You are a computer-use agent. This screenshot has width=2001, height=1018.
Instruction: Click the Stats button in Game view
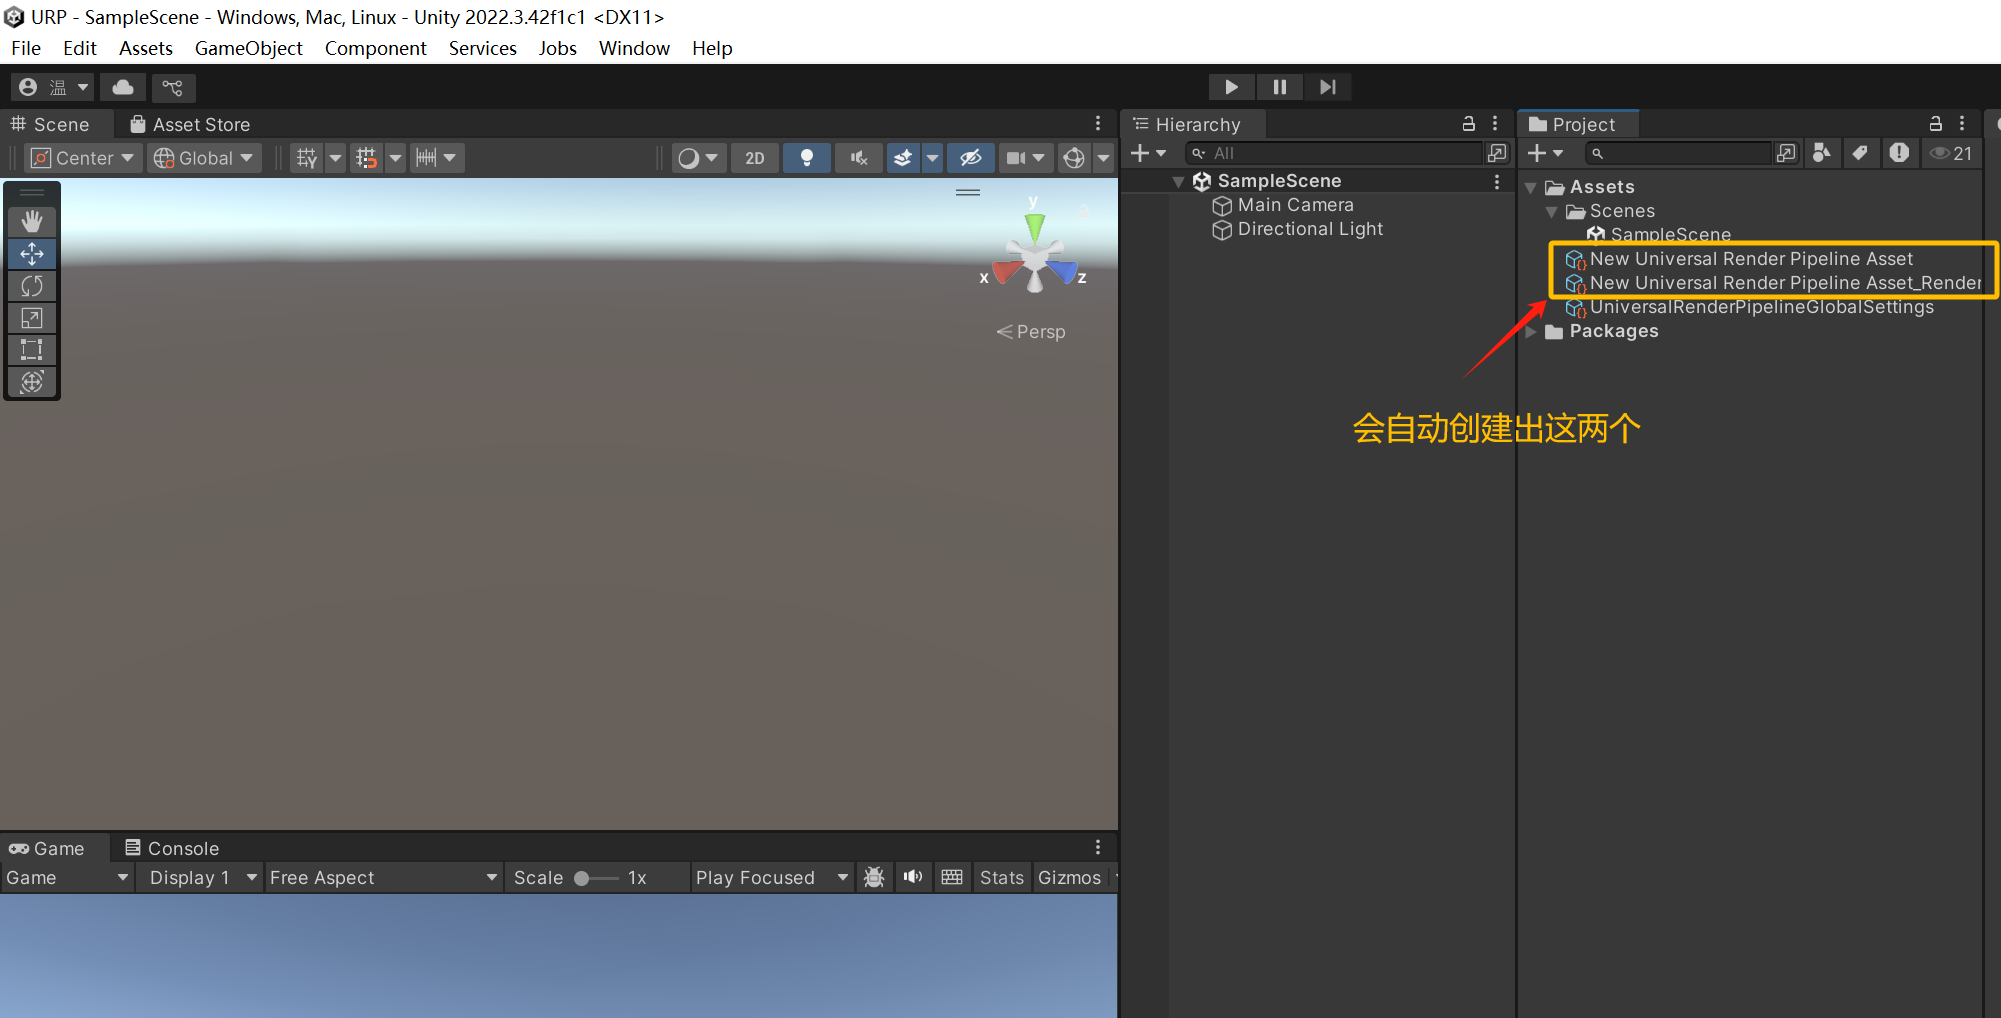(1001, 877)
